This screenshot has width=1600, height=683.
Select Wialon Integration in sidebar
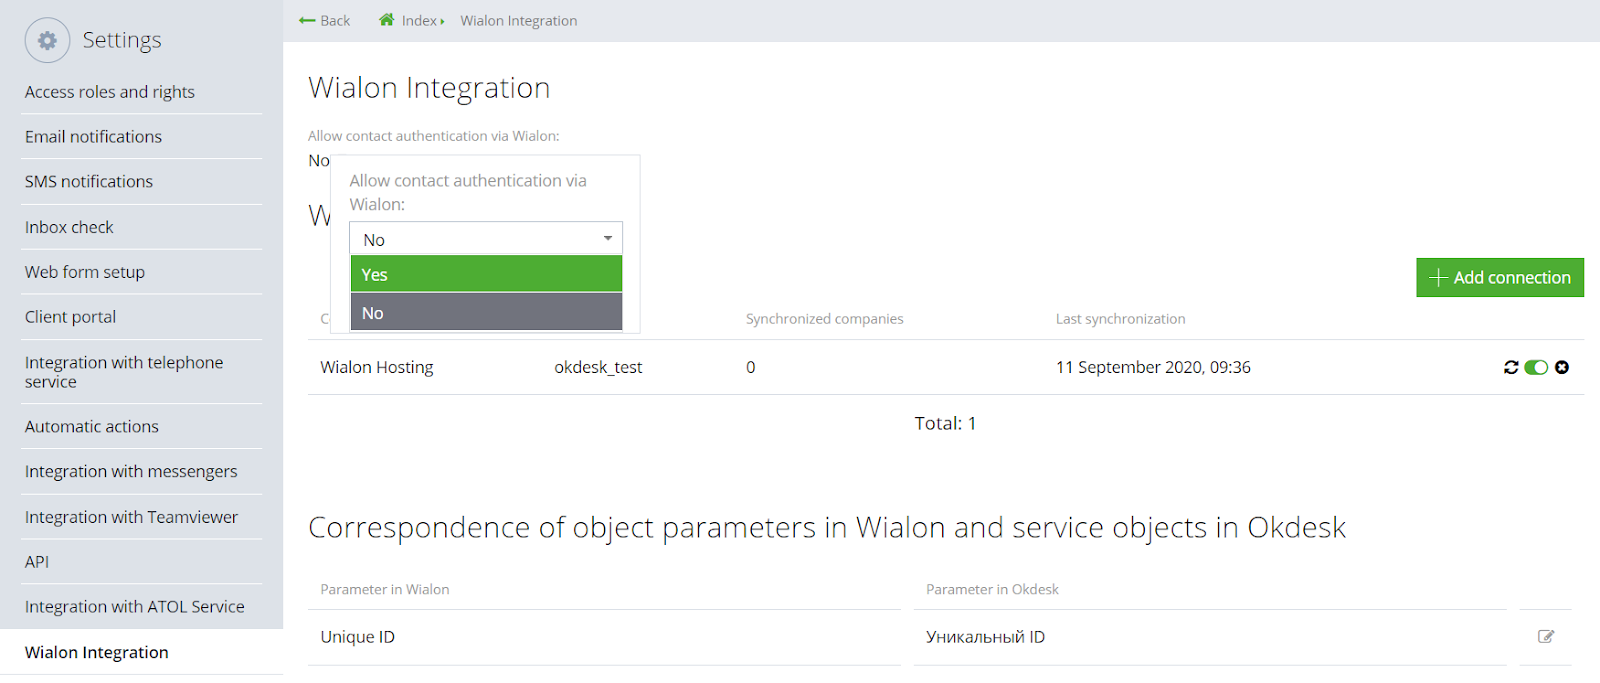click(97, 652)
